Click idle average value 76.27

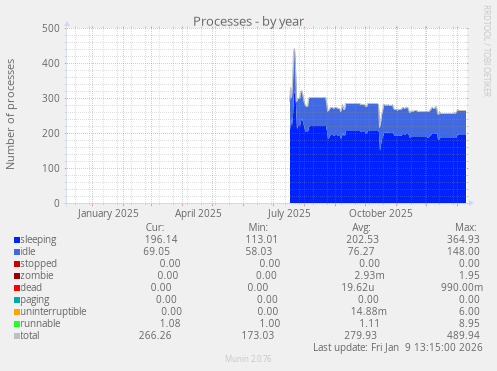pos(361,251)
